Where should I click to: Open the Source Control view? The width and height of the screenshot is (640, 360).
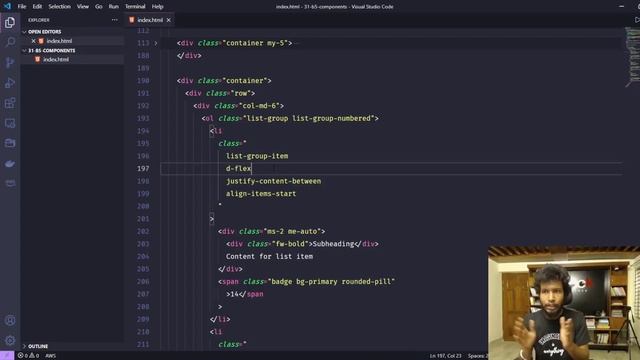(x=10, y=62)
